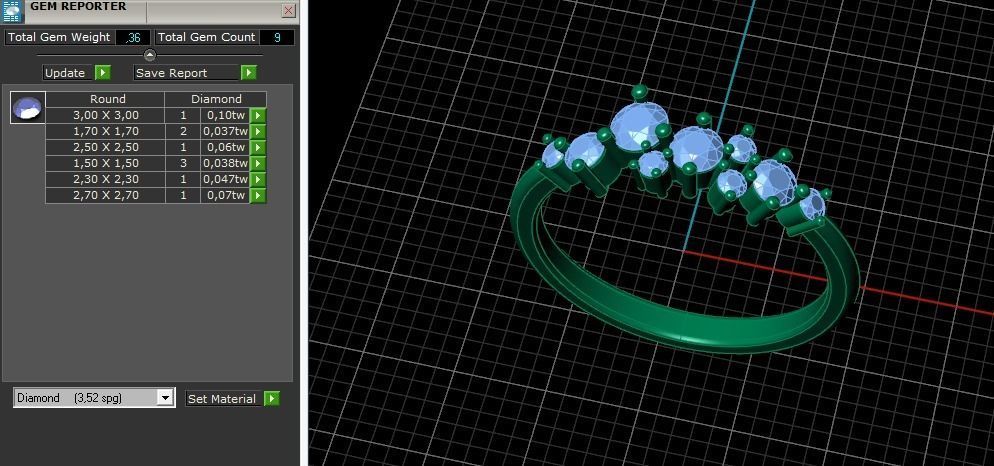This screenshot has height=466, width=994.
Task: Click green arrow for 1,50 X 1,50 row
Action: [x=258, y=163]
